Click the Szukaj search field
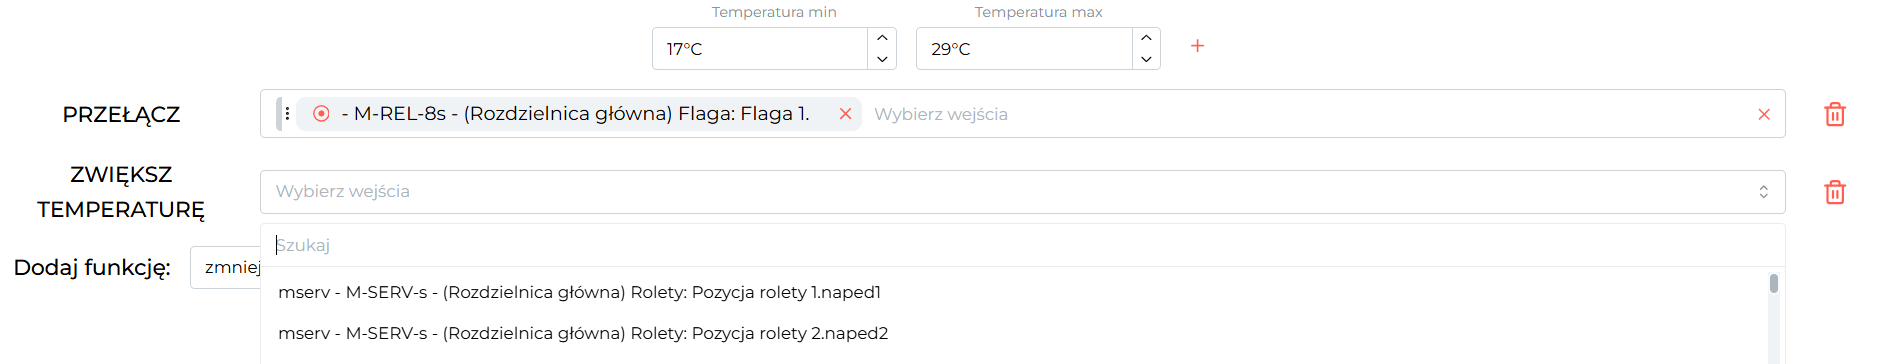Image resolution: width=1890 pixels, height=364 pixels. point(1022,245)
